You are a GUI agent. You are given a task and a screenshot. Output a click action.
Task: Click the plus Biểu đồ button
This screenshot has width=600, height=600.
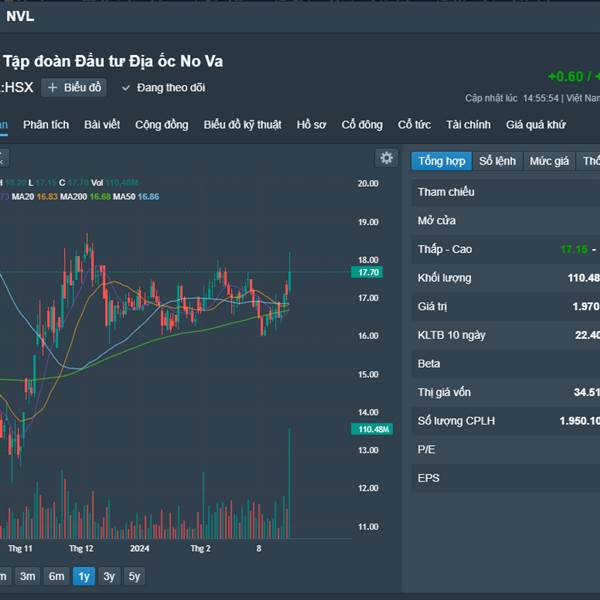(74, 88)
